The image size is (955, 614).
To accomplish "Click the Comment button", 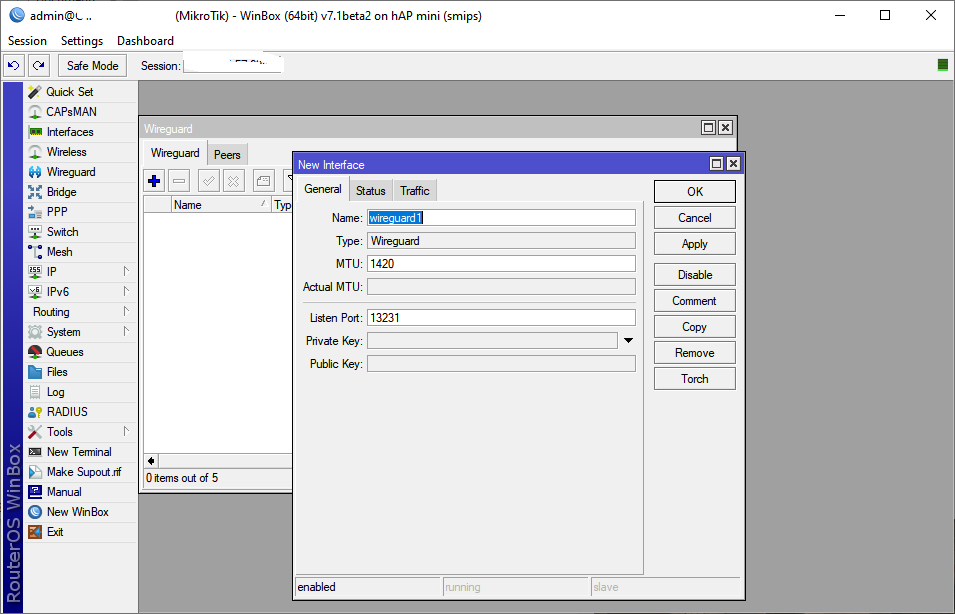I will click(x=695, y=301).
